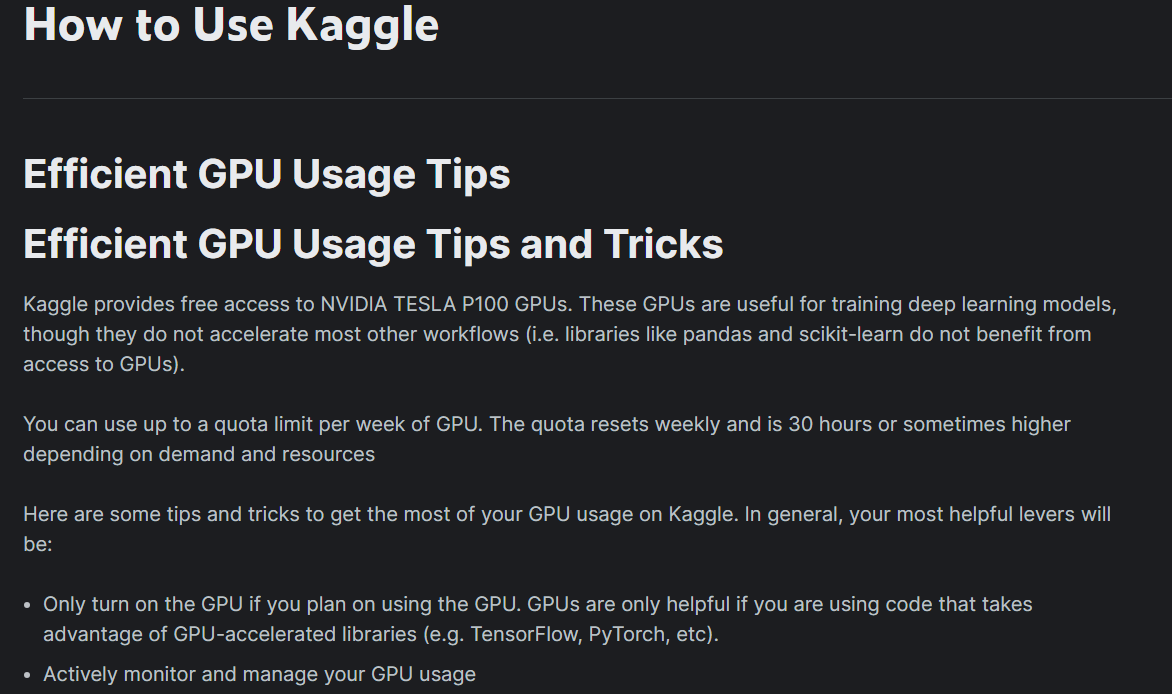Viewport: 1172px width, 694px height.
Task: Click the paragraph starting 'You can use up to'
Action: coord(547,439)
